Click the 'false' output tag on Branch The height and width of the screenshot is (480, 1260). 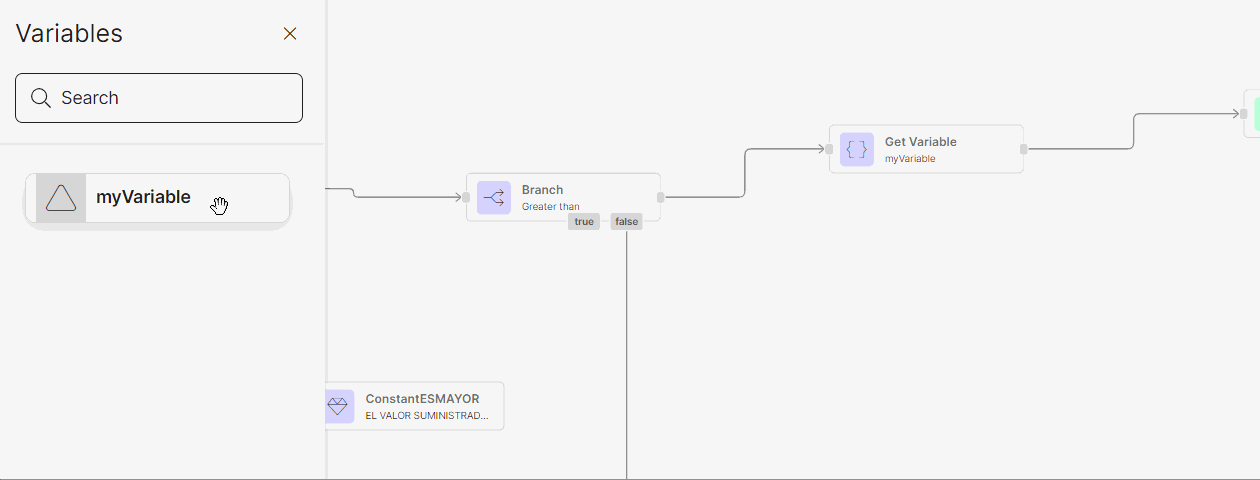point(627,222)
